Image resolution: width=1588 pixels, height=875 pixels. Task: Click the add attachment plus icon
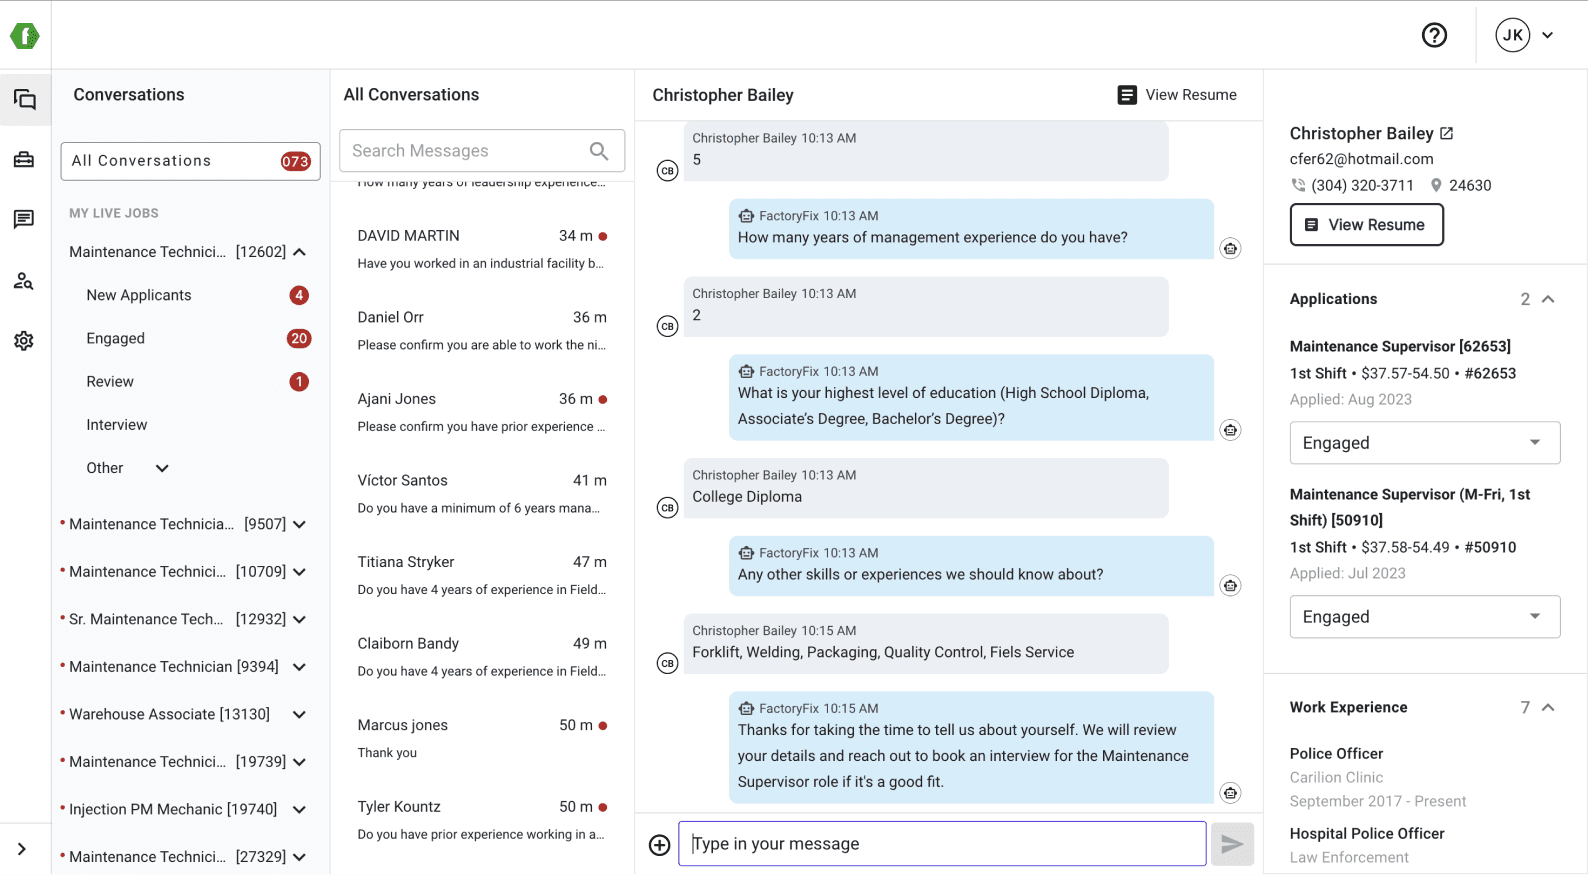(660, 845)
